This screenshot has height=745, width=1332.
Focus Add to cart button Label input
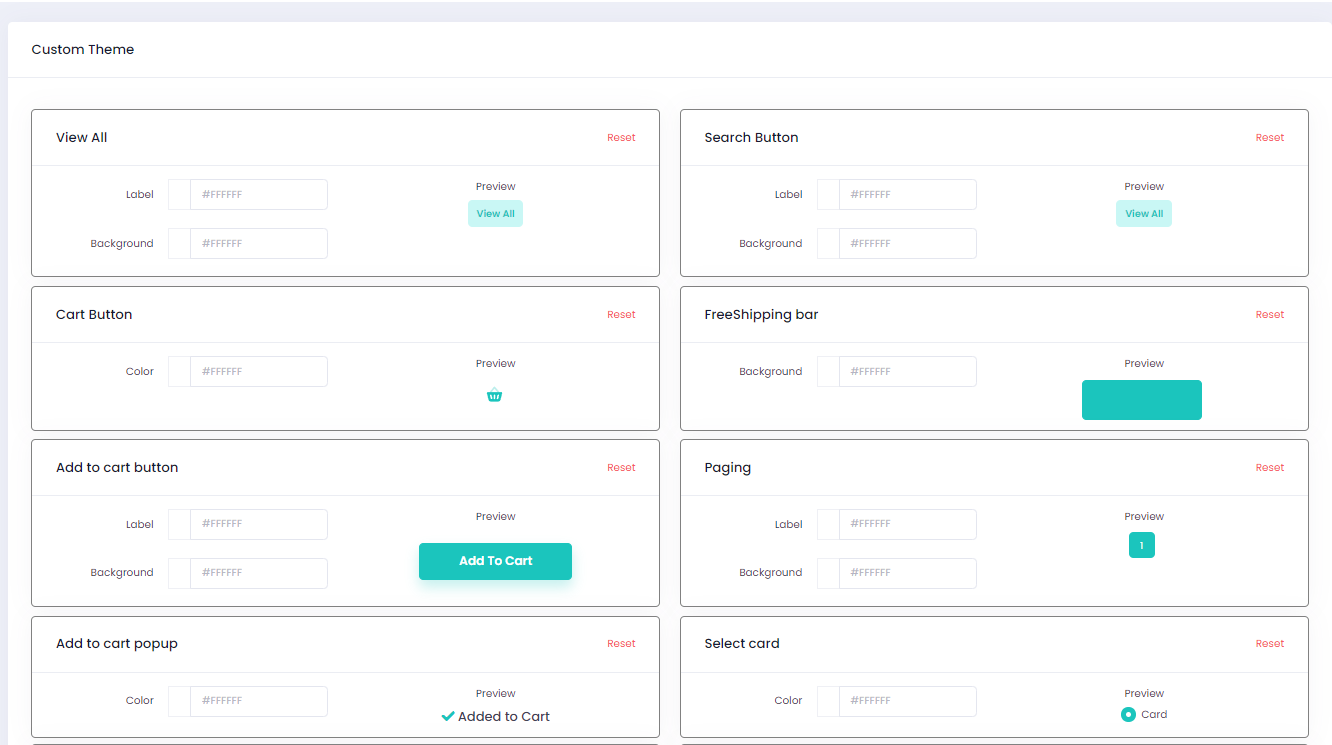tap(259, 525)
